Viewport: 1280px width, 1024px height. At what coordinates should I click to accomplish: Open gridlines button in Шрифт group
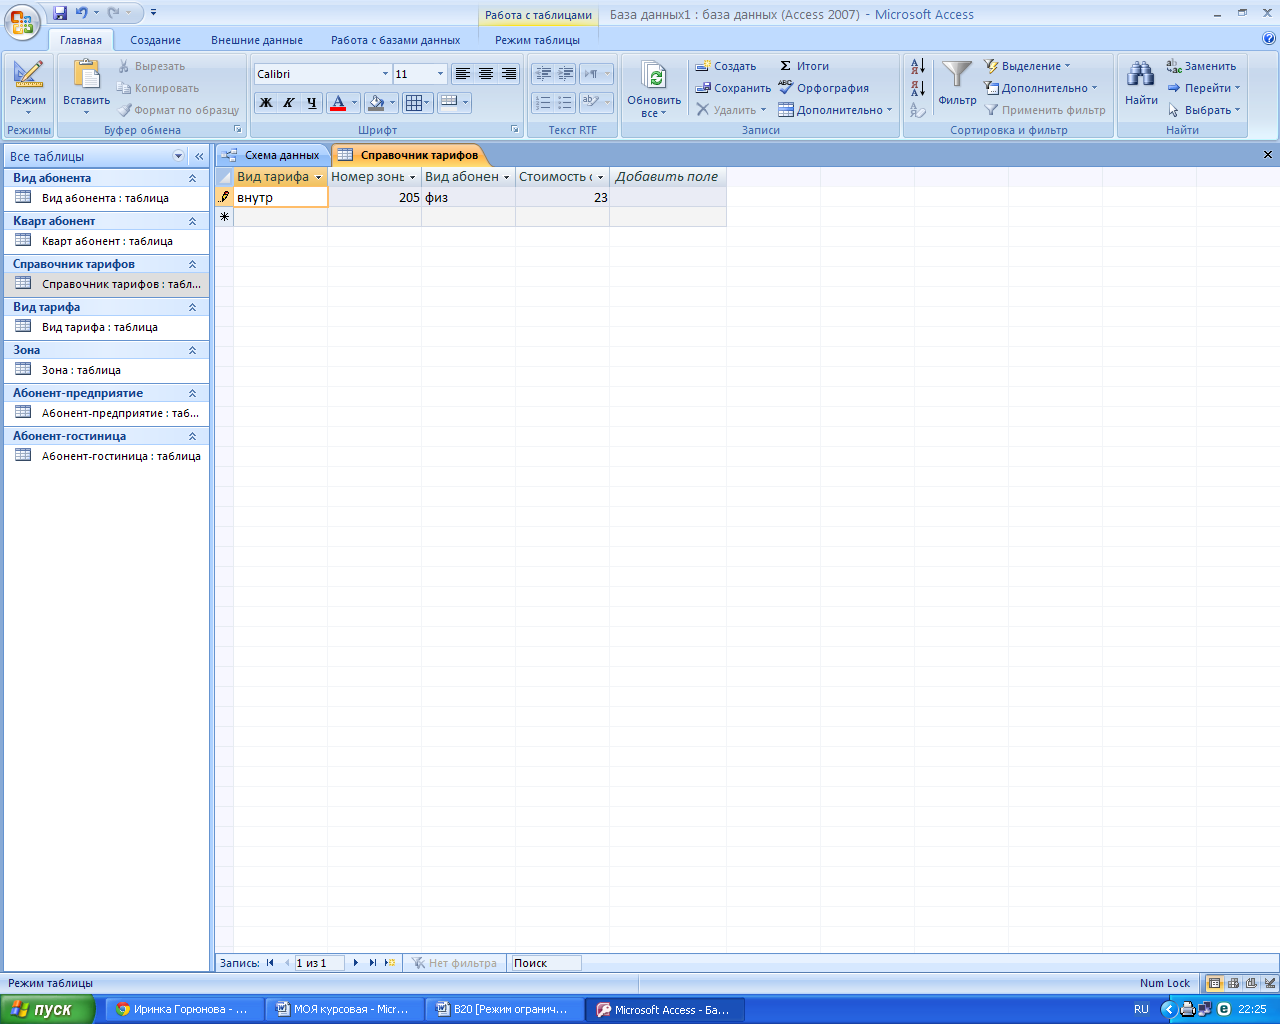pos(417,102)
